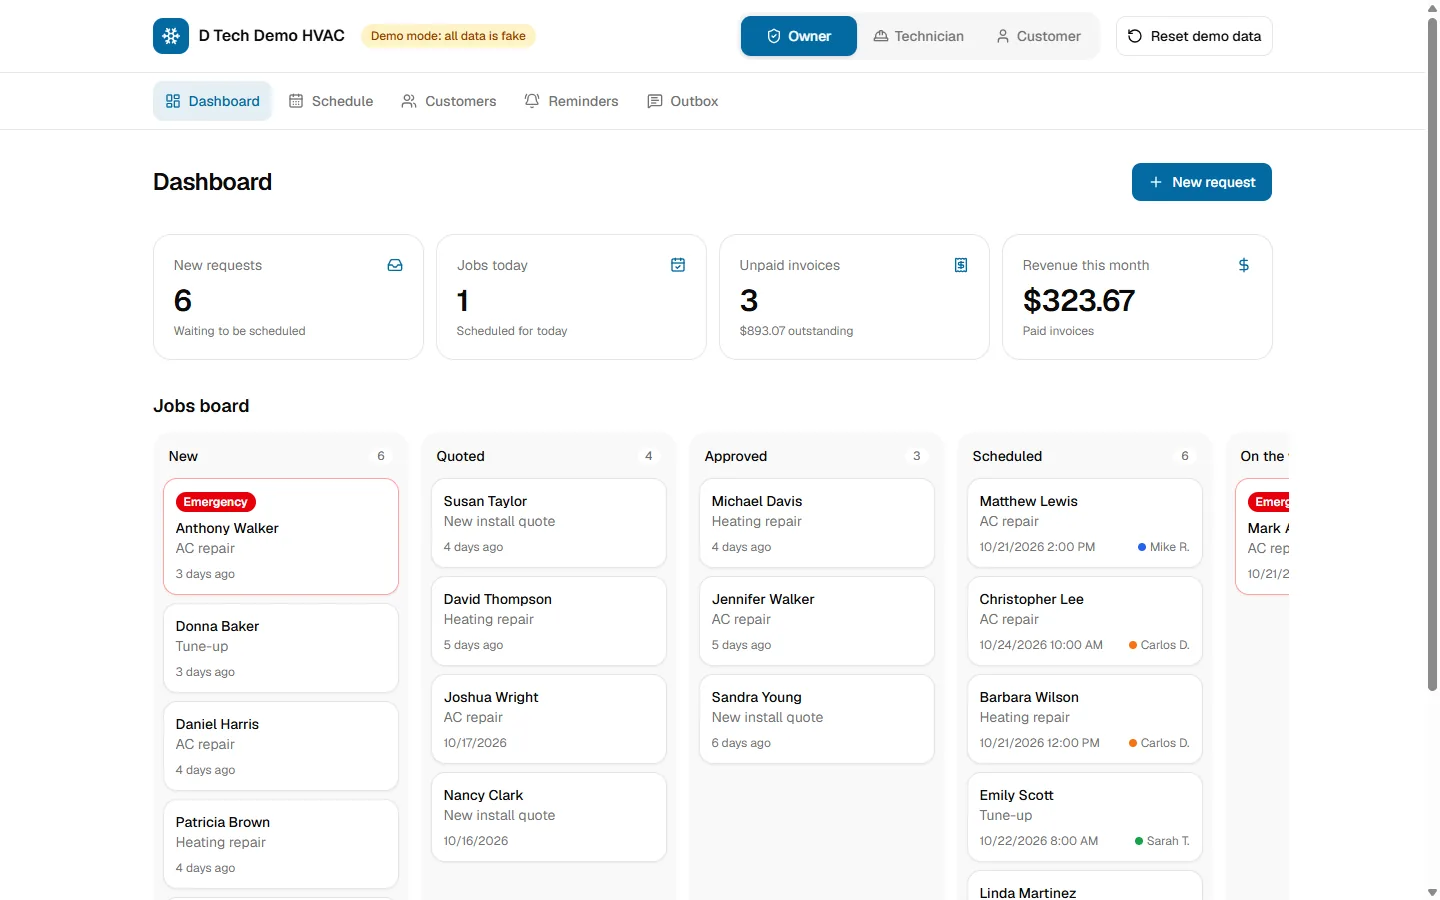This screenshot has width=1440, height=900.
Task: Click the calendar icon beside Schedule
Action: coord(296,101)
